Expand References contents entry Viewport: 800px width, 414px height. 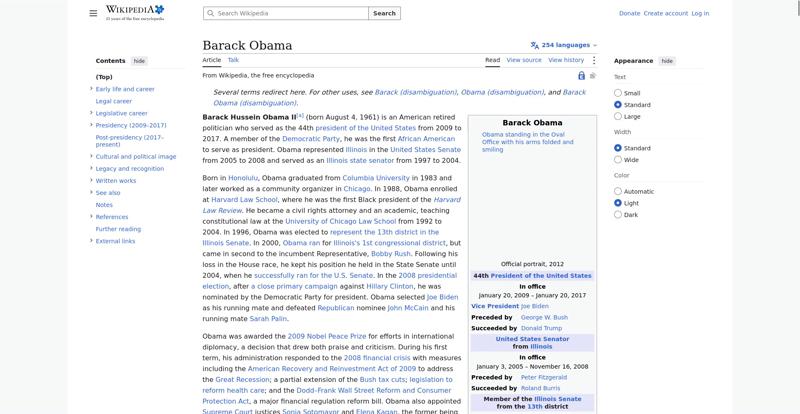tap(91, 216)
